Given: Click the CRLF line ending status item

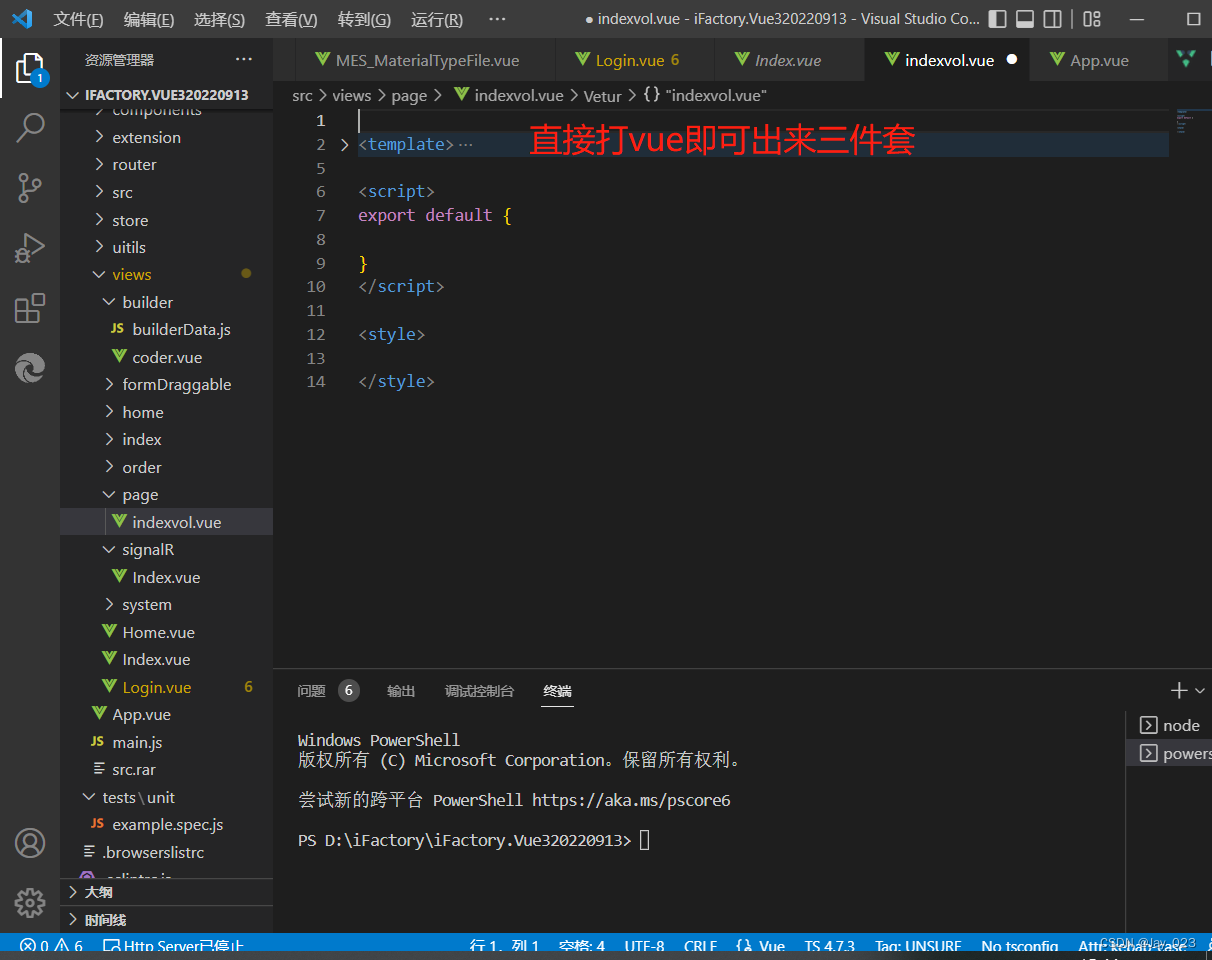Looking at the screenshot, I should pos(700,946).
